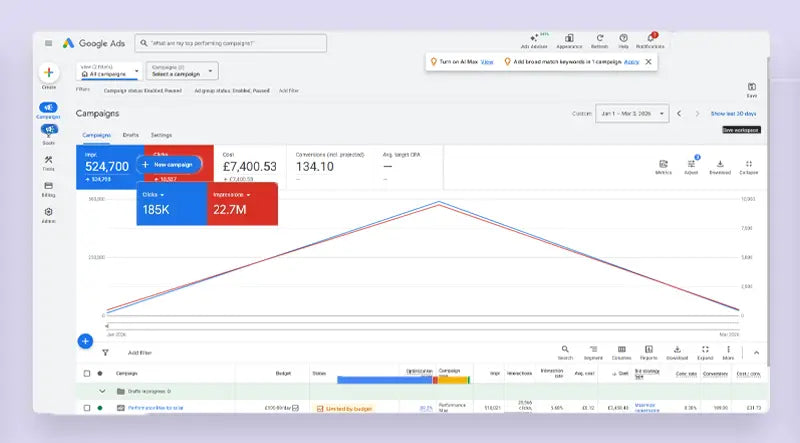Screen dimensions: 800x443
Task: Click Apply for broad match keywords
Action: 632,62
